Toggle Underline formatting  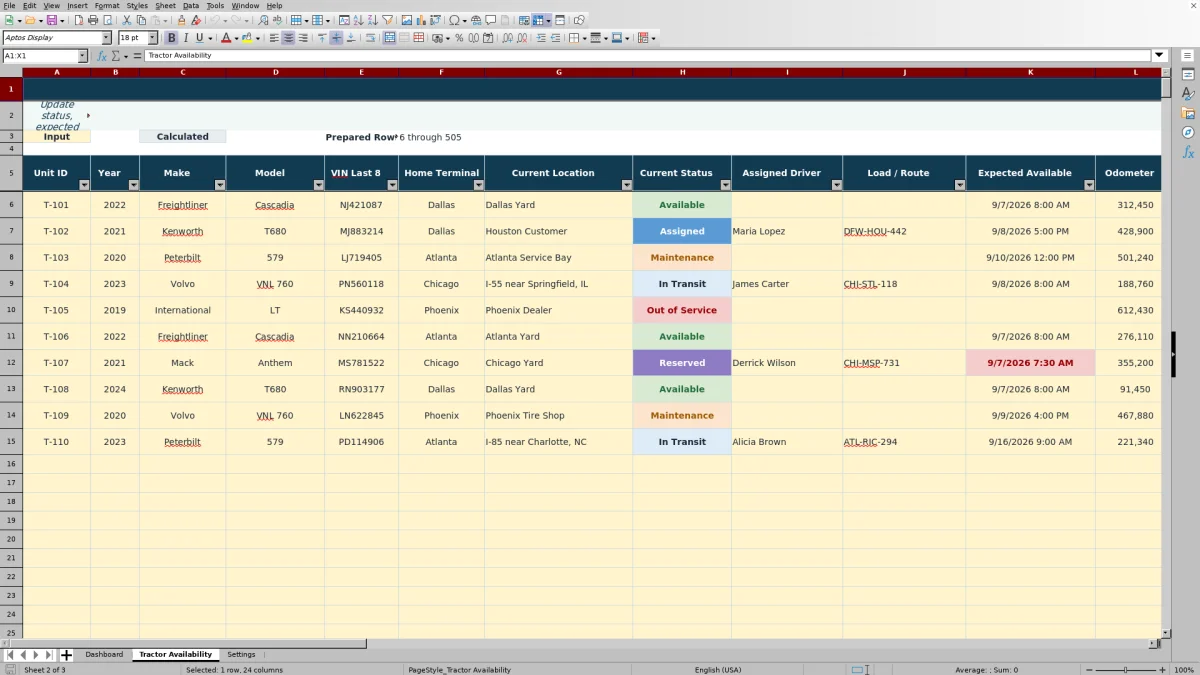[199, 38]
